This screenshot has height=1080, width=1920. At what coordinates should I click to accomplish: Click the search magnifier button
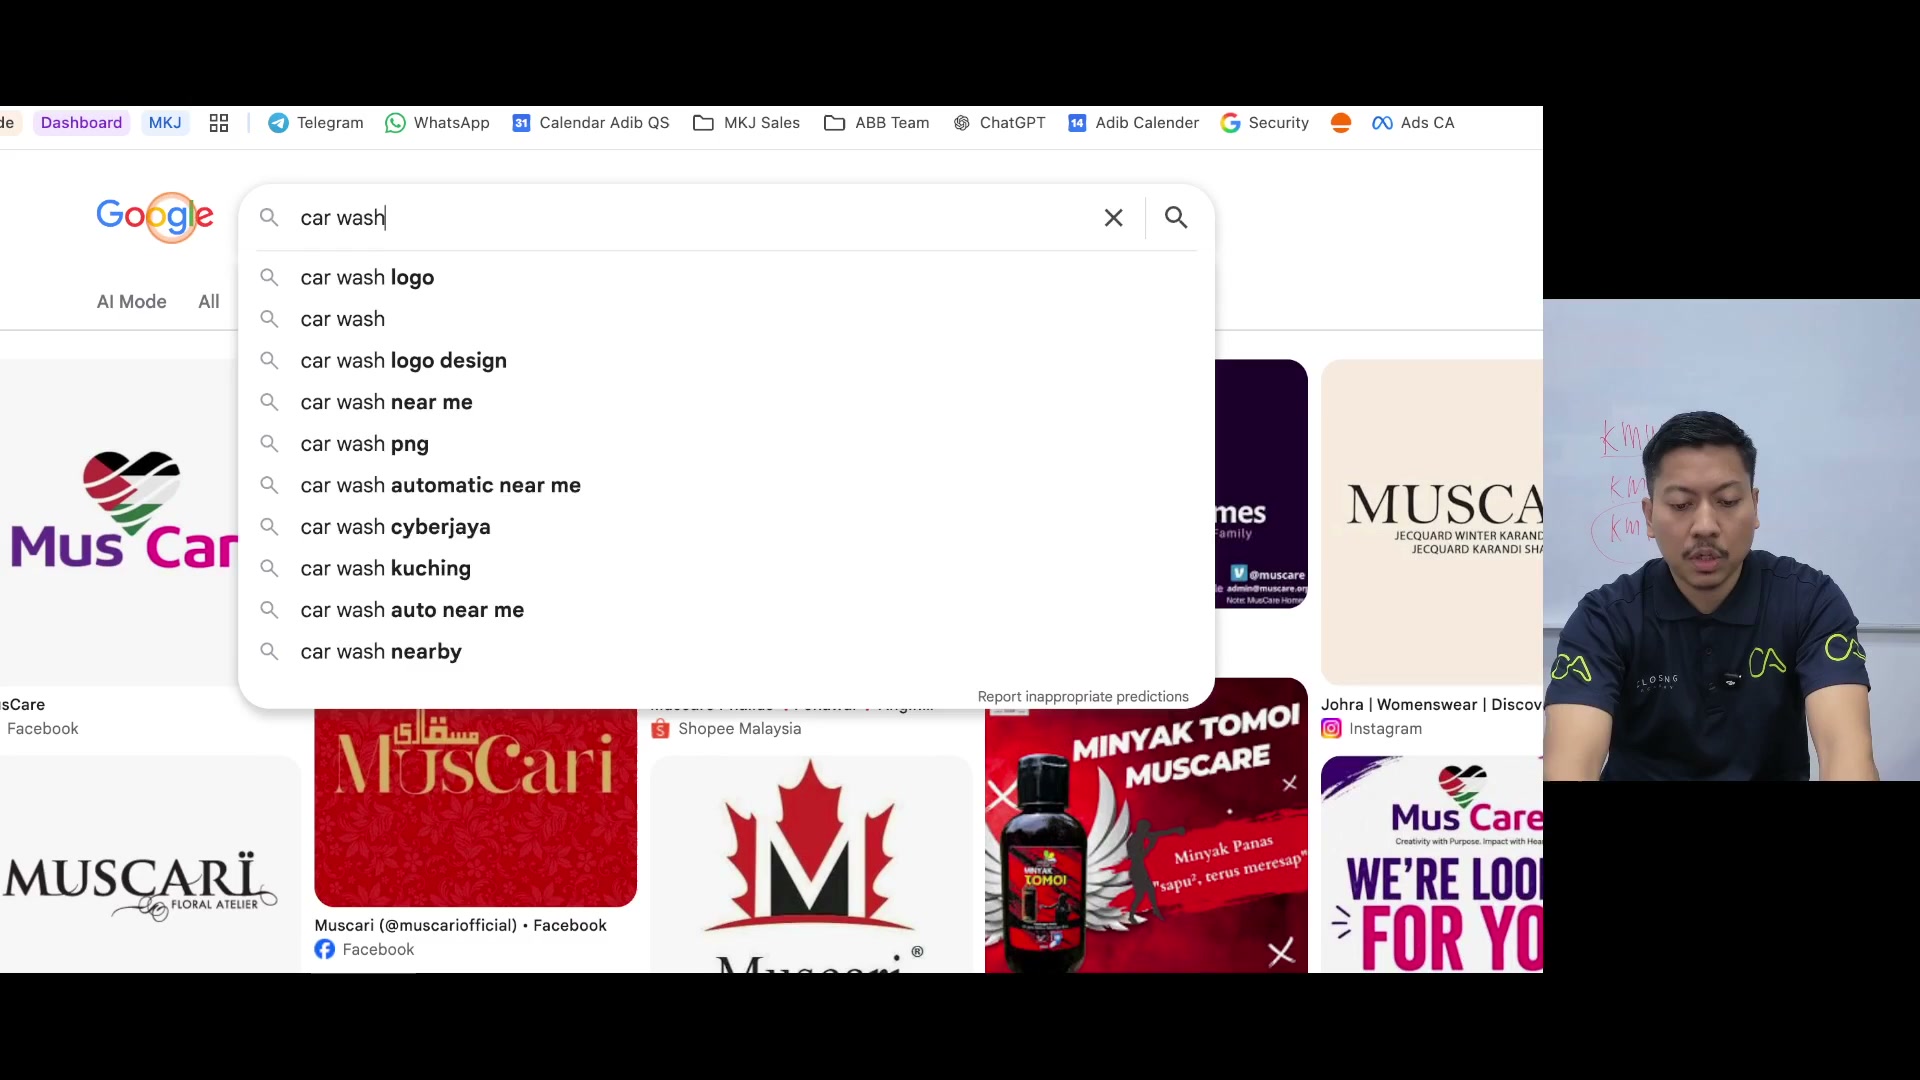tap(1176, 218)
